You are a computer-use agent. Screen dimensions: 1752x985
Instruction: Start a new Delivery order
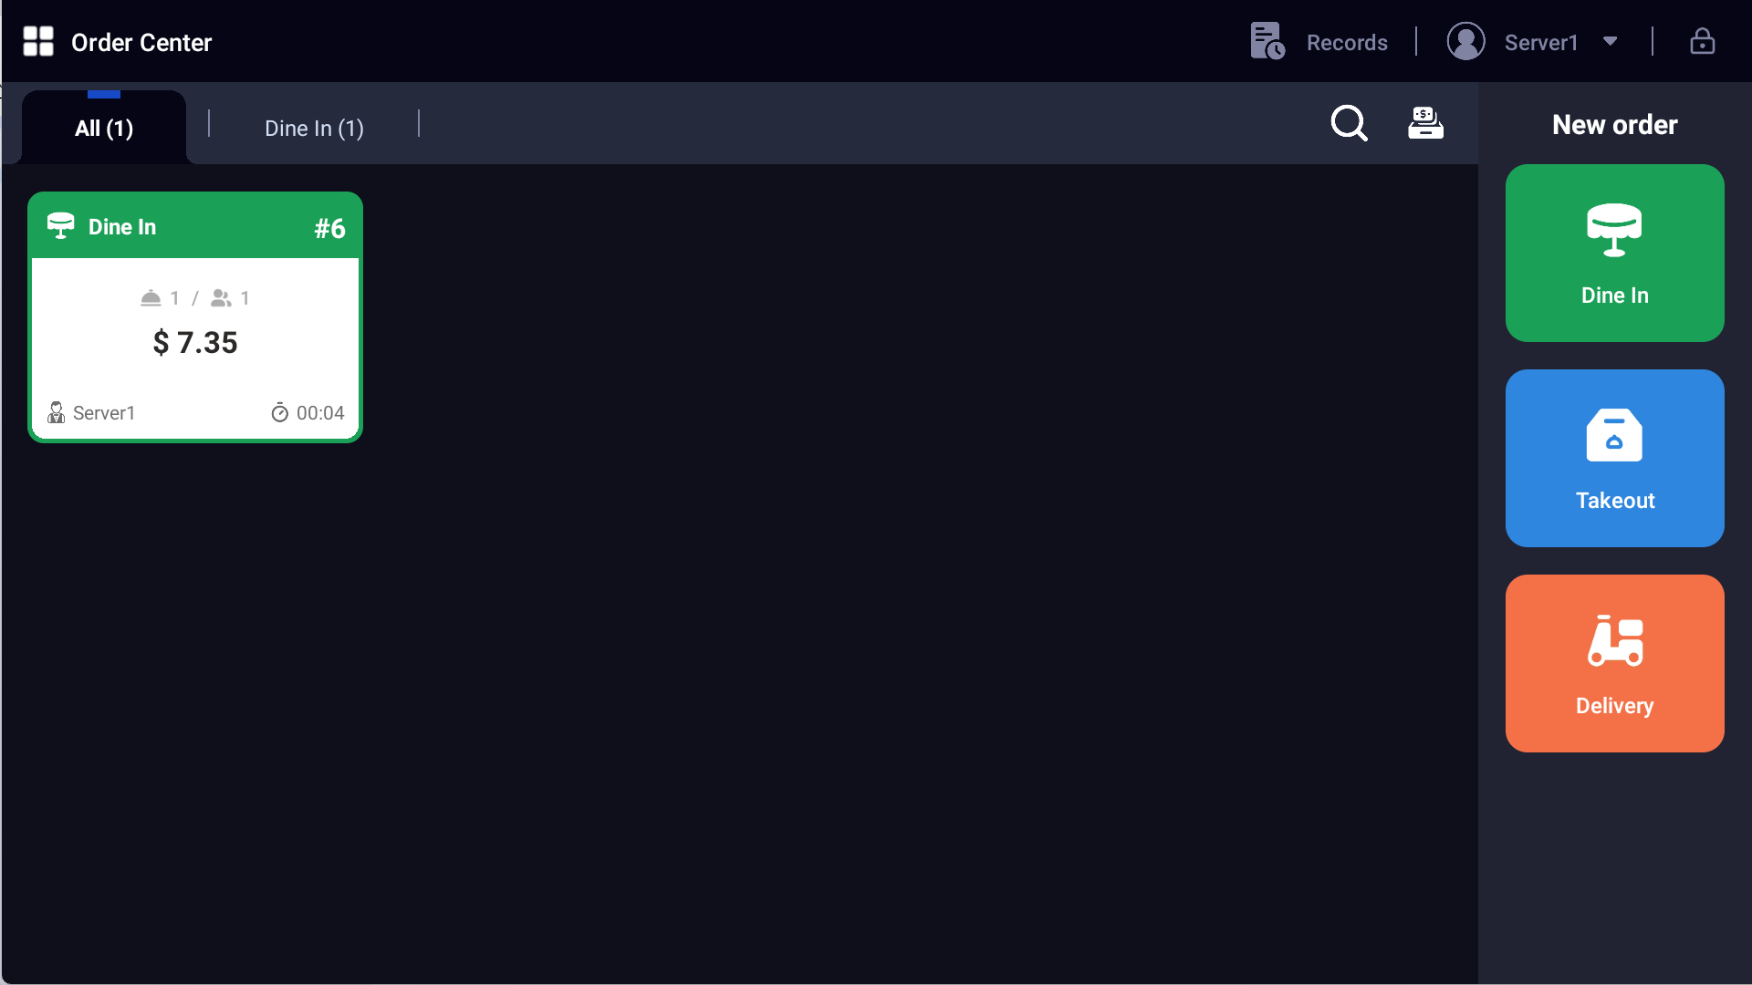(x=1614, y=663)
